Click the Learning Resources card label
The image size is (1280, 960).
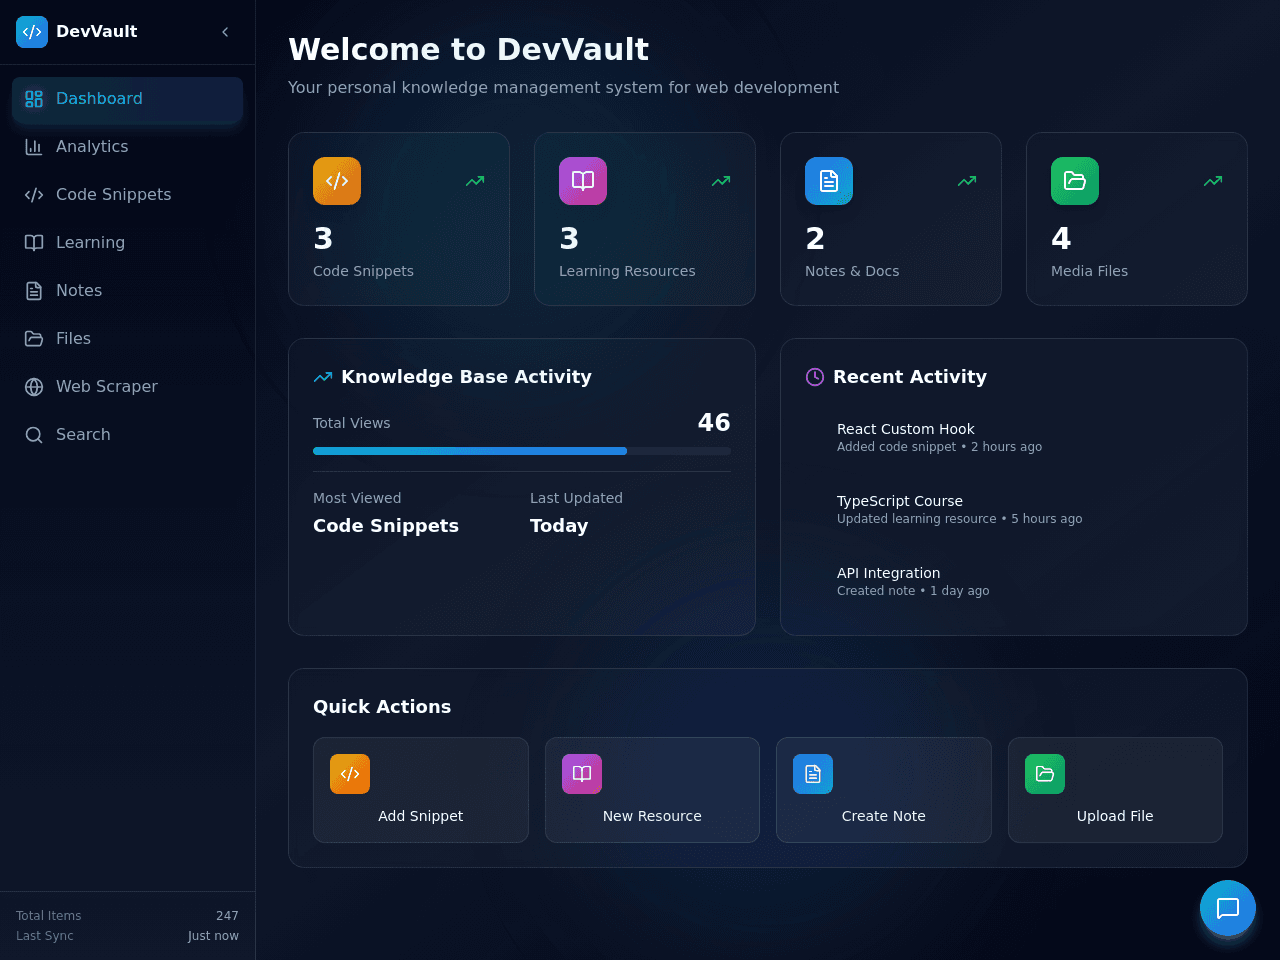pyautogui.click(x=627, y=271)
